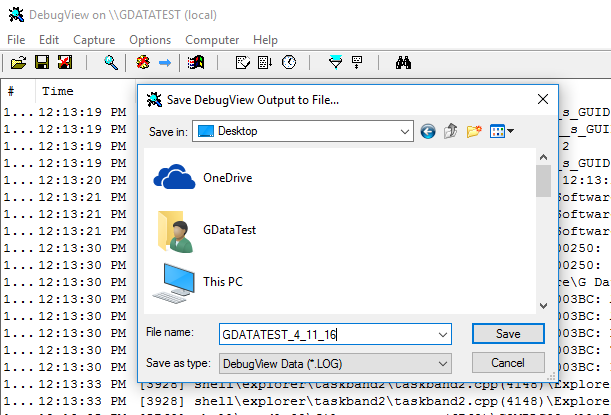Click the Create New Folder icon
The width and height of the screenshot is (611, 415).
pos(474,131)
